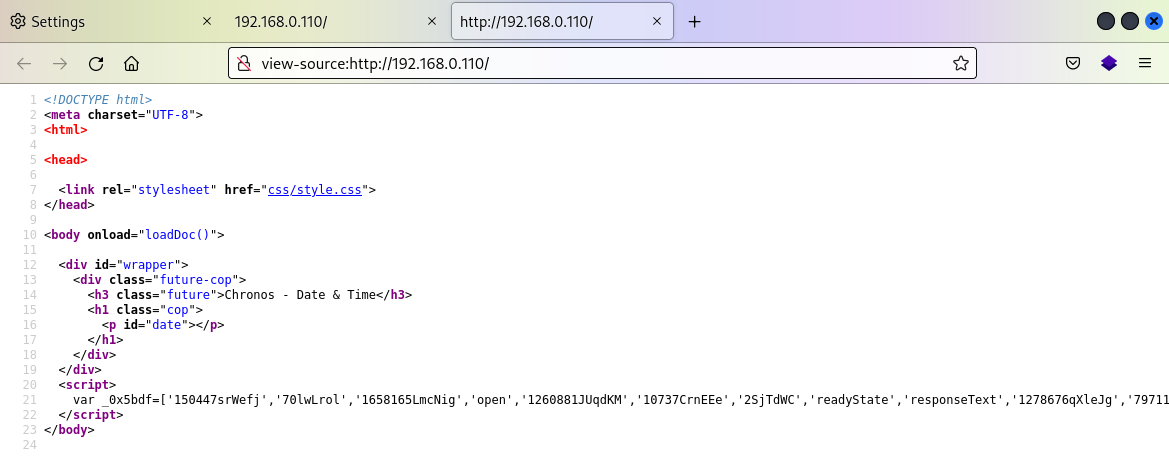This screenshot has width=1169, height=462.
Task: Click the Chronos - Date & Time text
Action: 300,294
